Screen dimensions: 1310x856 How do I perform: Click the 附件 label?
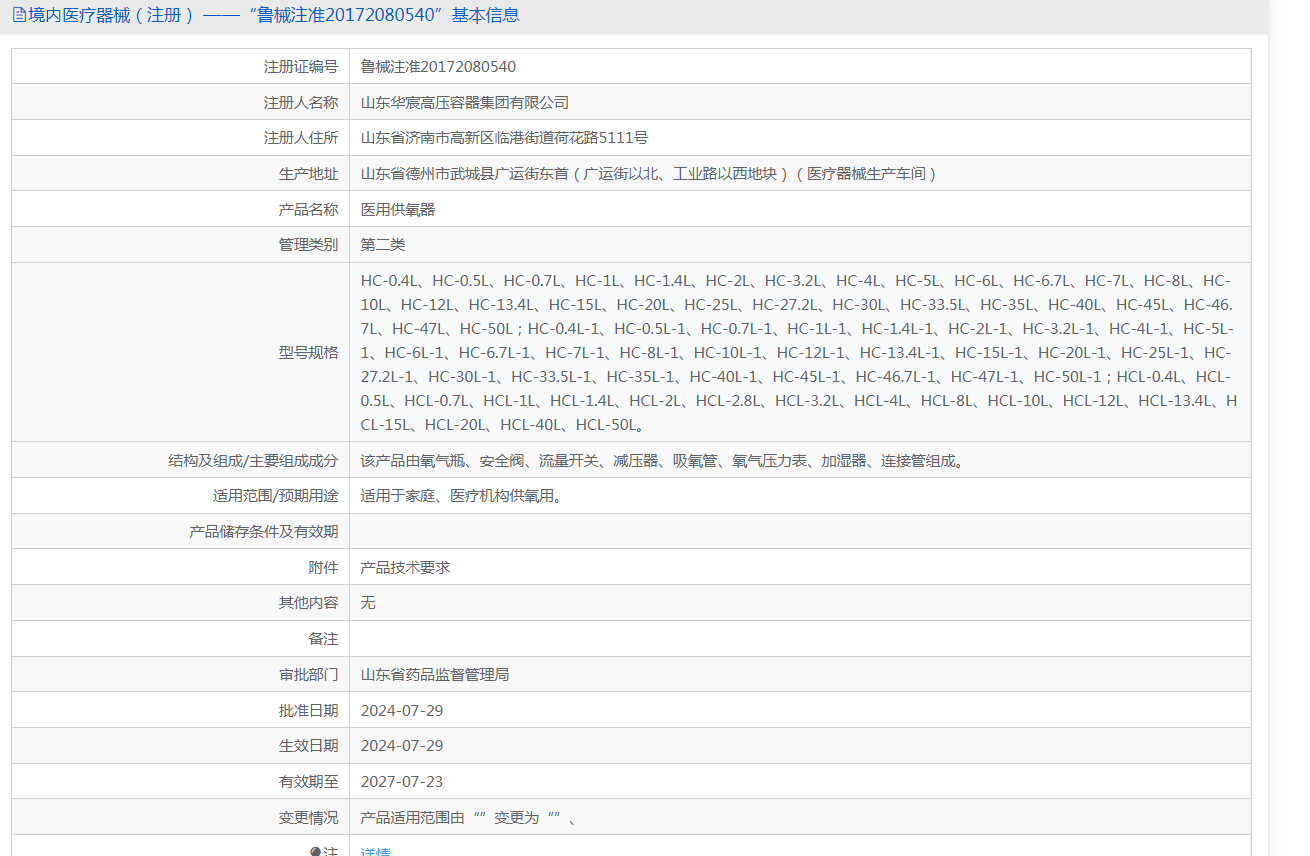pyautogui.click(x=323, y=568)
